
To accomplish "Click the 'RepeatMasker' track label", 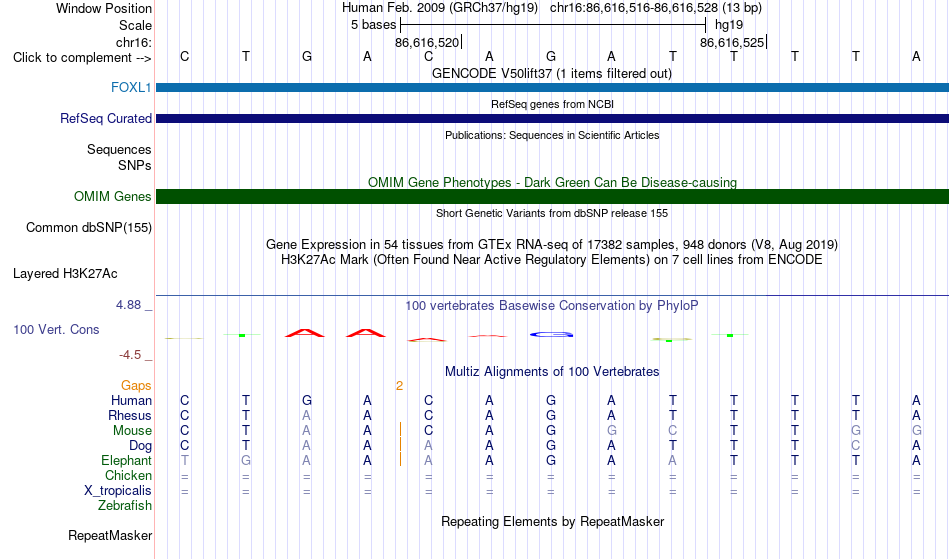I will (x=110, y=536).
